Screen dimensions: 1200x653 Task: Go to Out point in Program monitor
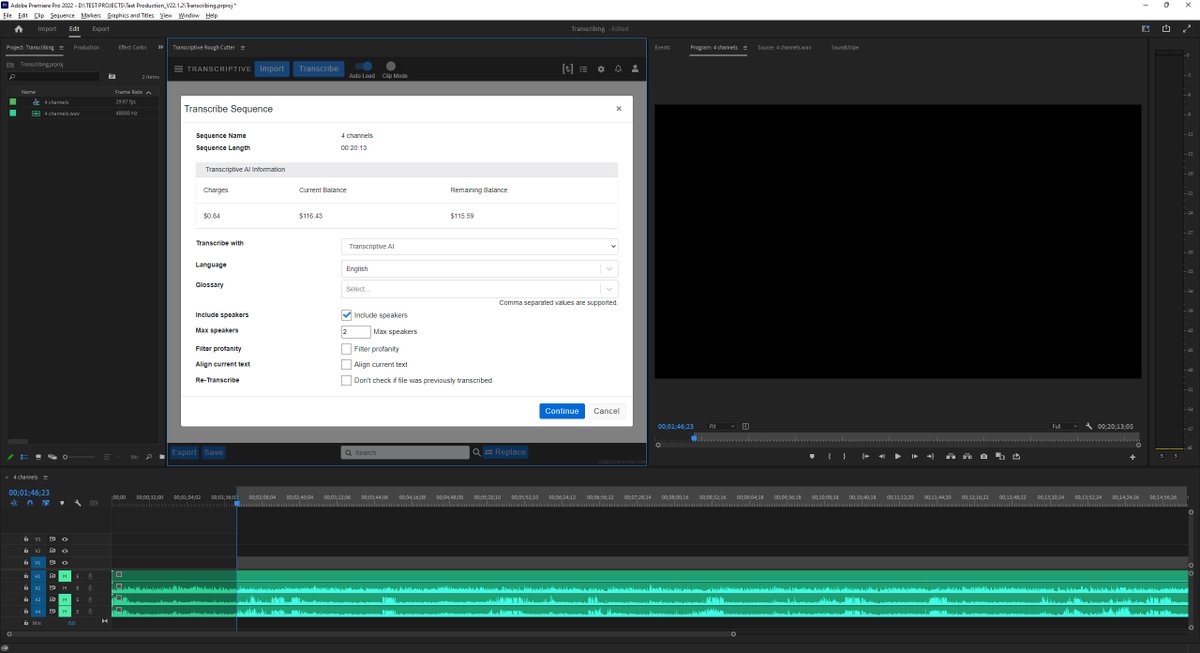pos(931,457)
